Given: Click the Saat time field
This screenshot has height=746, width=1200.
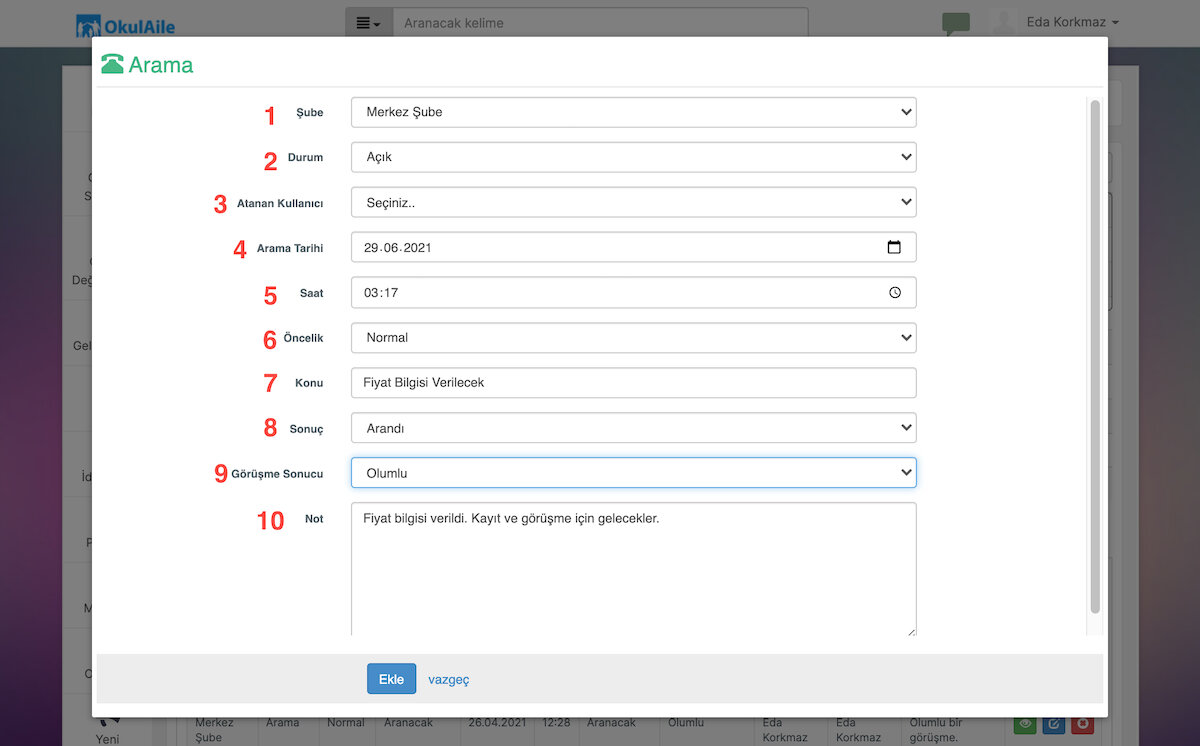Looking at the screenshot, I should 633,292.
